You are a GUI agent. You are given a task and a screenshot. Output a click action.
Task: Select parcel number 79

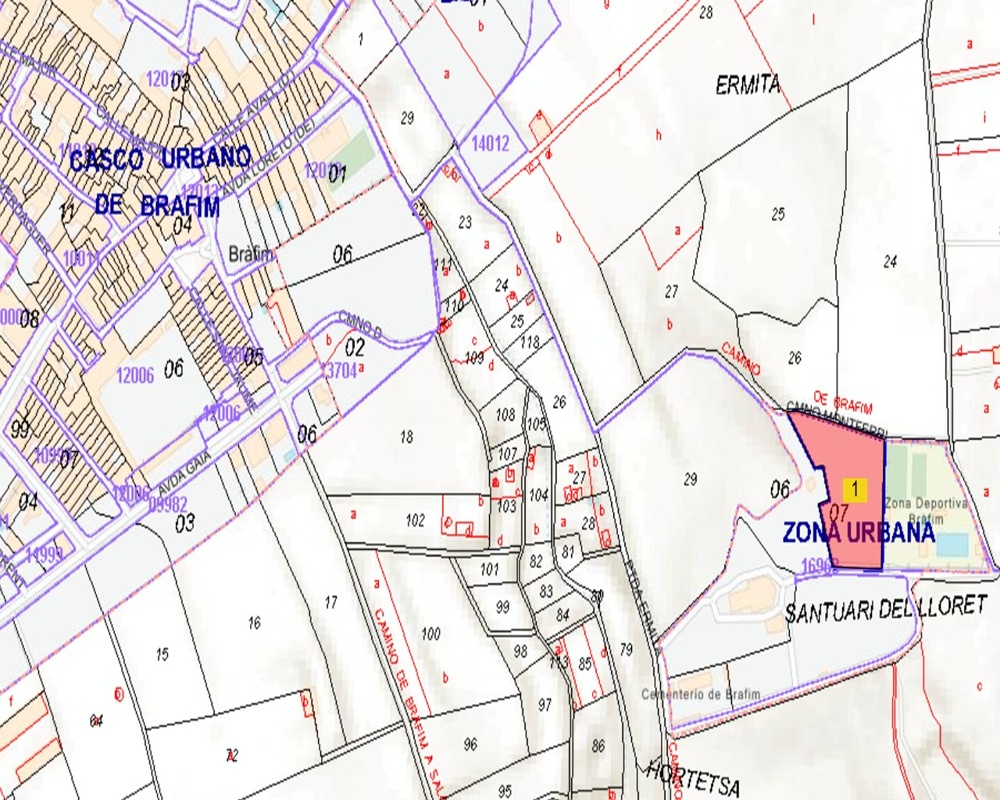(626, 649)
